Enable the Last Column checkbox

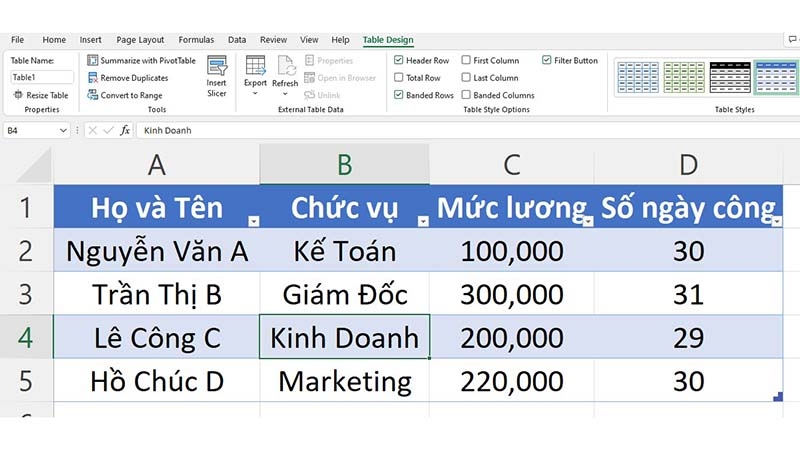[x=466, y=78]
